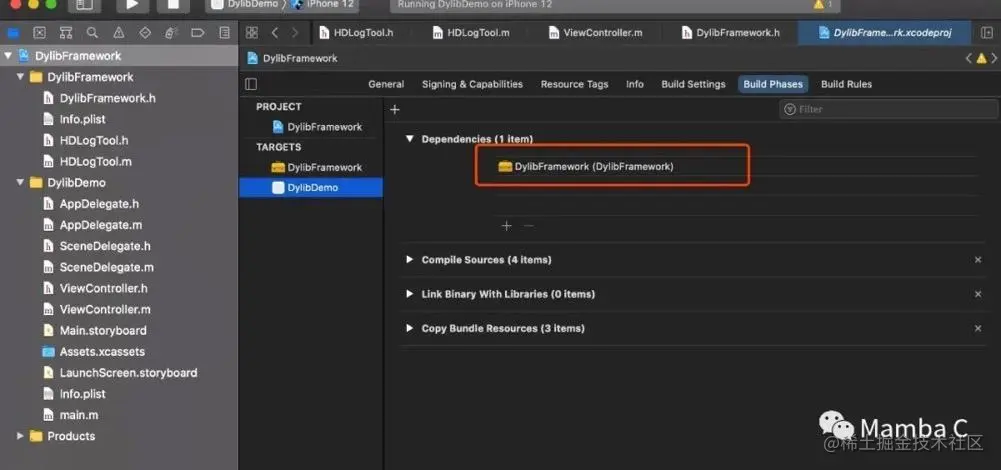Open the DylibDemo scheme selector
The height and width of the screenshot is (470, 1001).
click(x=245, y=4)
